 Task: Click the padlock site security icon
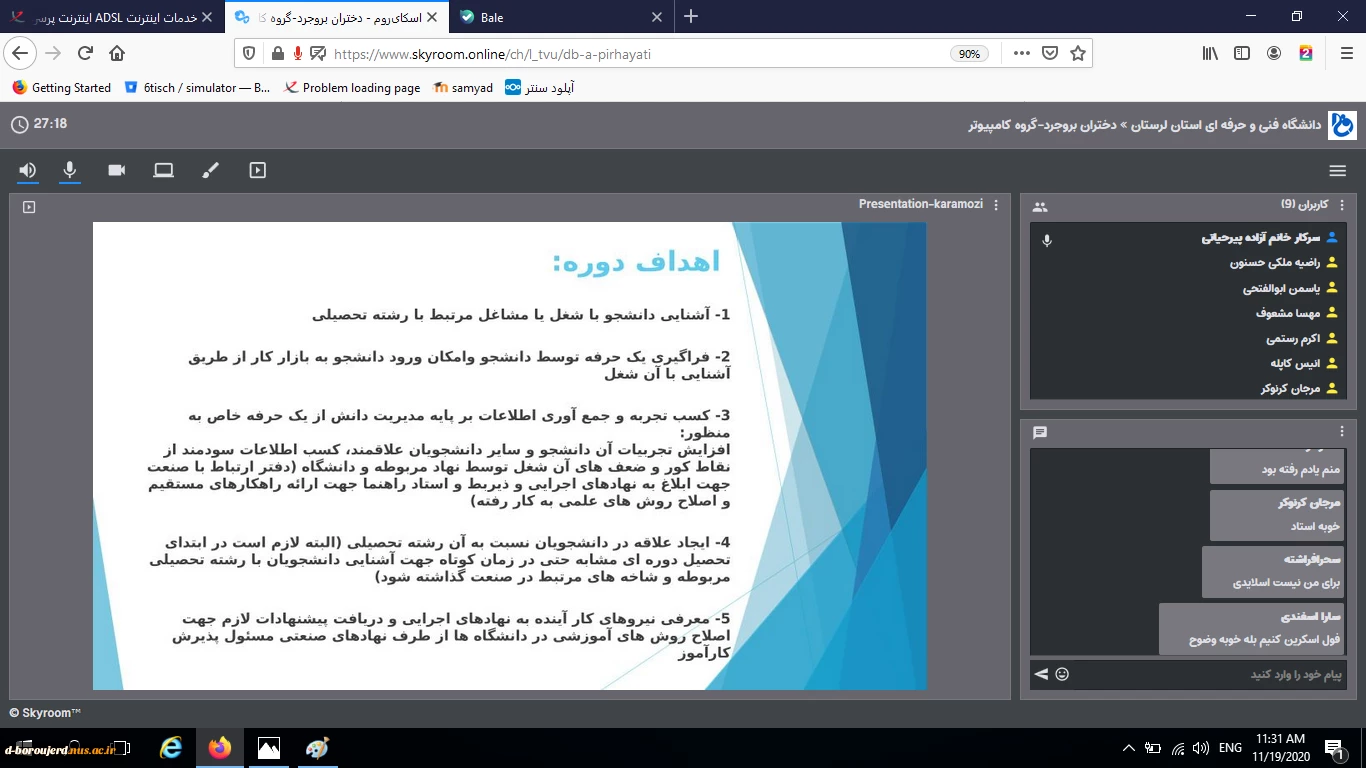point(277,54)
